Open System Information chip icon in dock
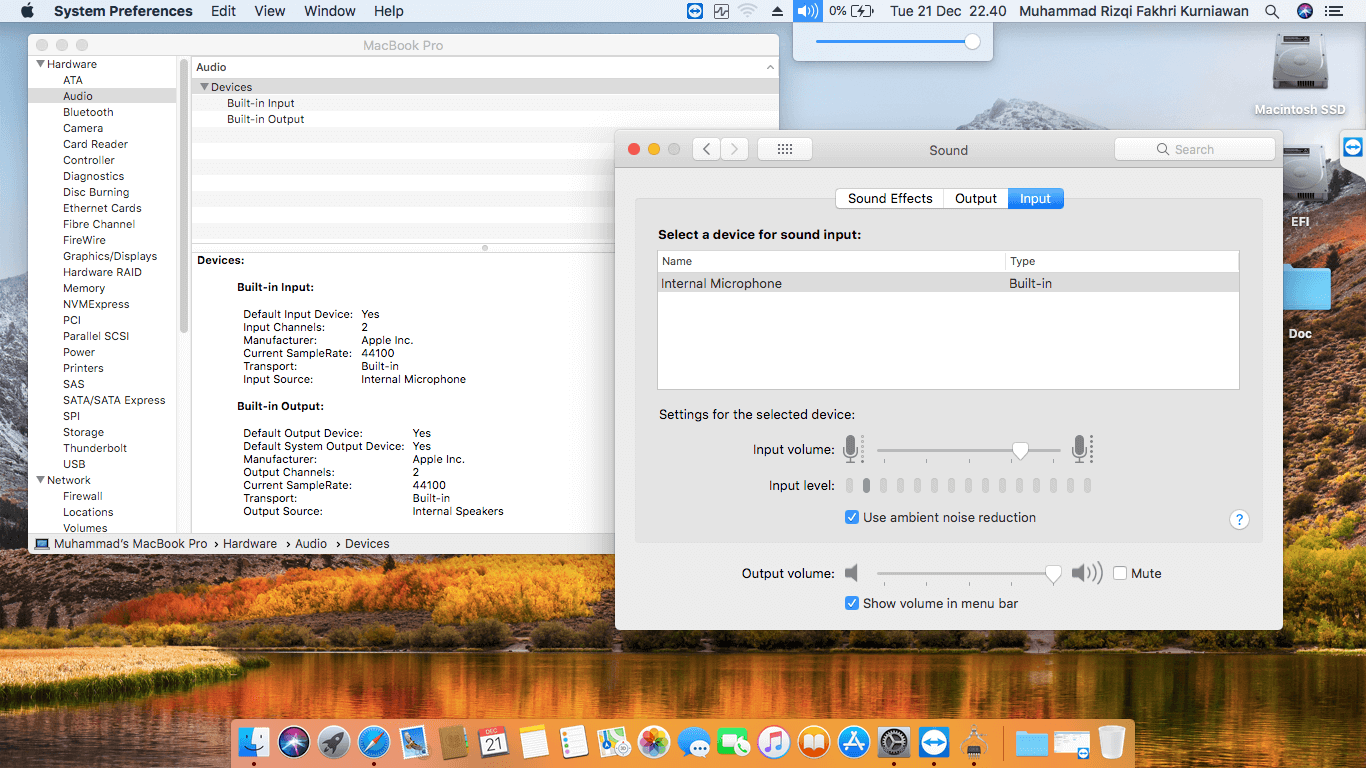Image resolution: width=1366 pixels, height=768 pixels. tap(974, 742)
